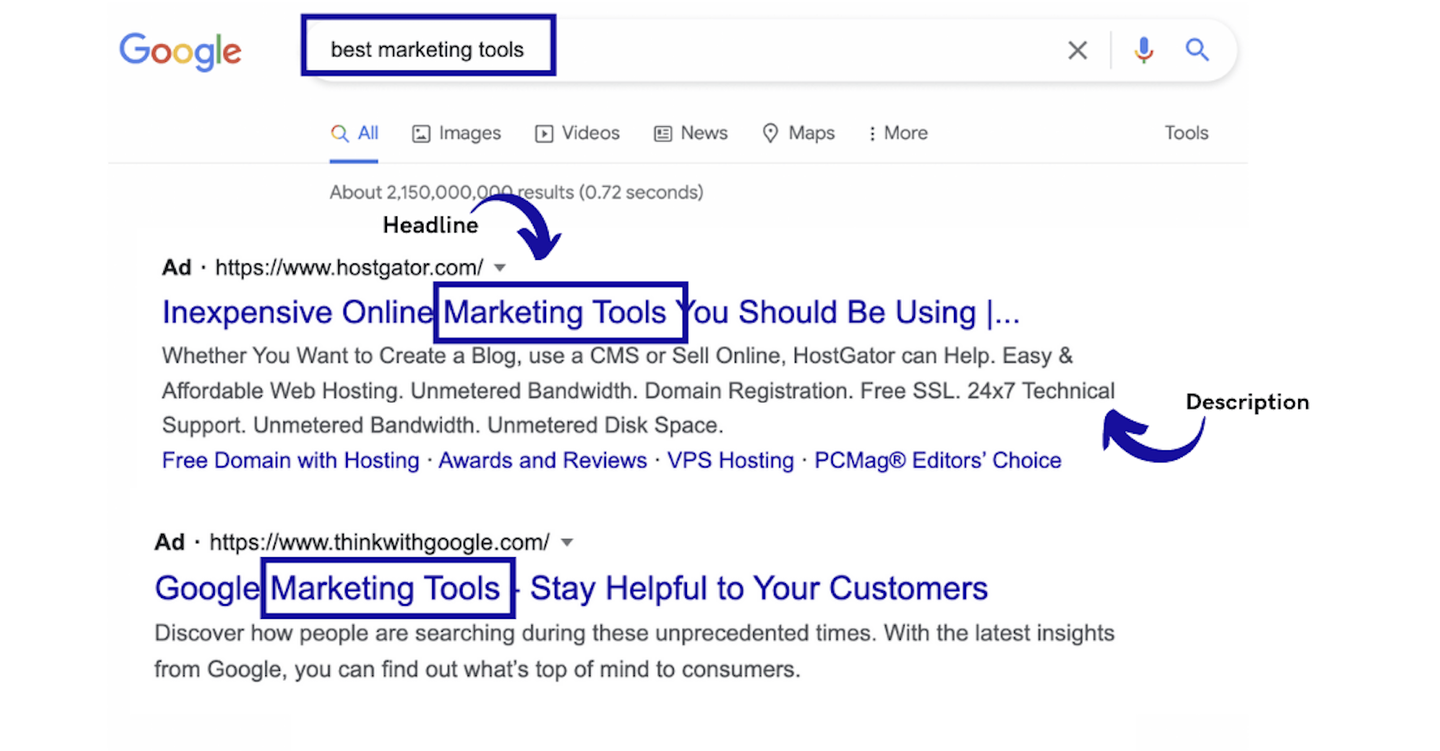Clear the search box using the X icon
The height and width of the screenshot is (751, 1440).
[1077, 49]
